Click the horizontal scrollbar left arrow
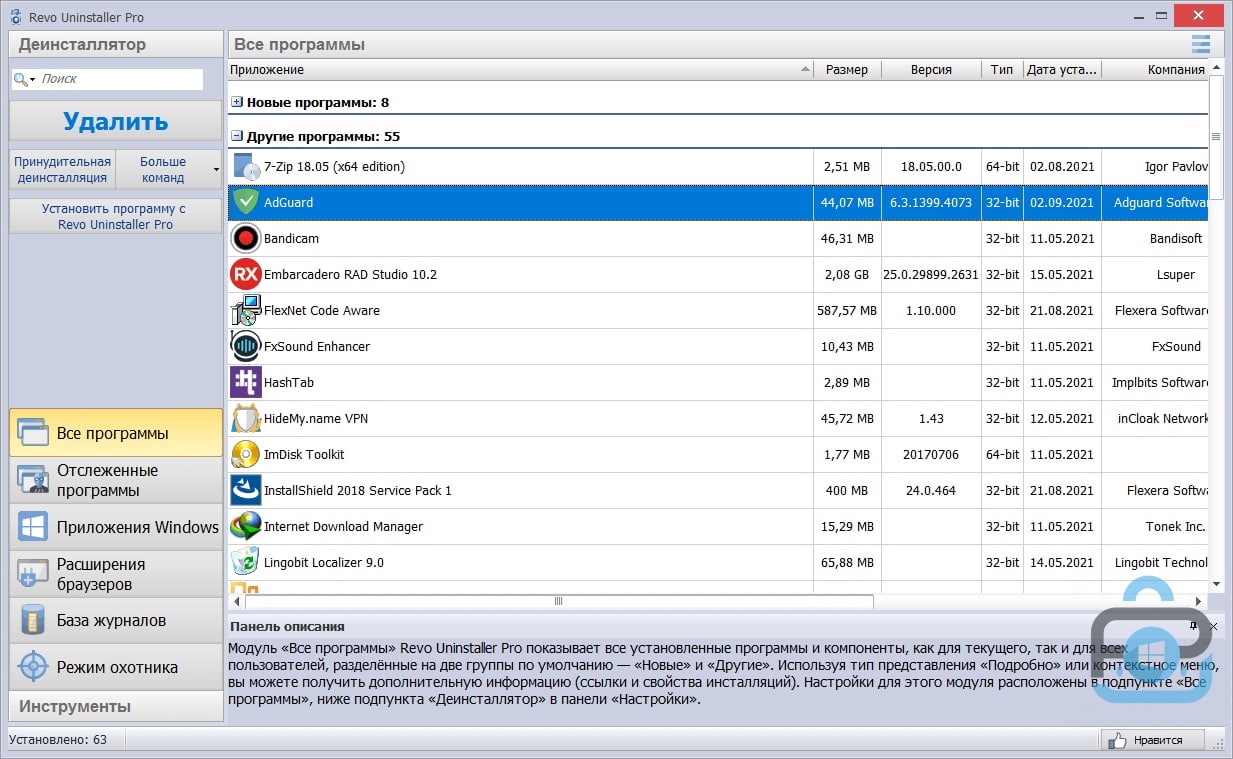Screen dimensions: 1233x759 point(237,601)
